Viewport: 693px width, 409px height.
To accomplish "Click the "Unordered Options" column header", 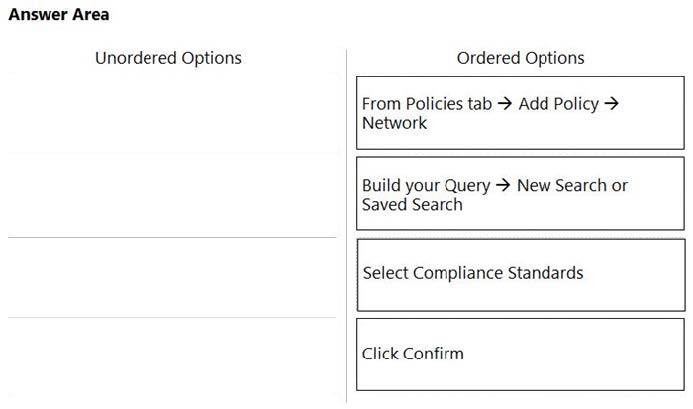I will click(168, 58).
